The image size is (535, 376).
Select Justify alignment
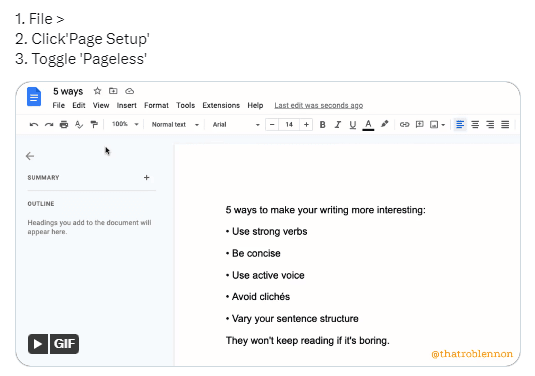click(505, 125)
